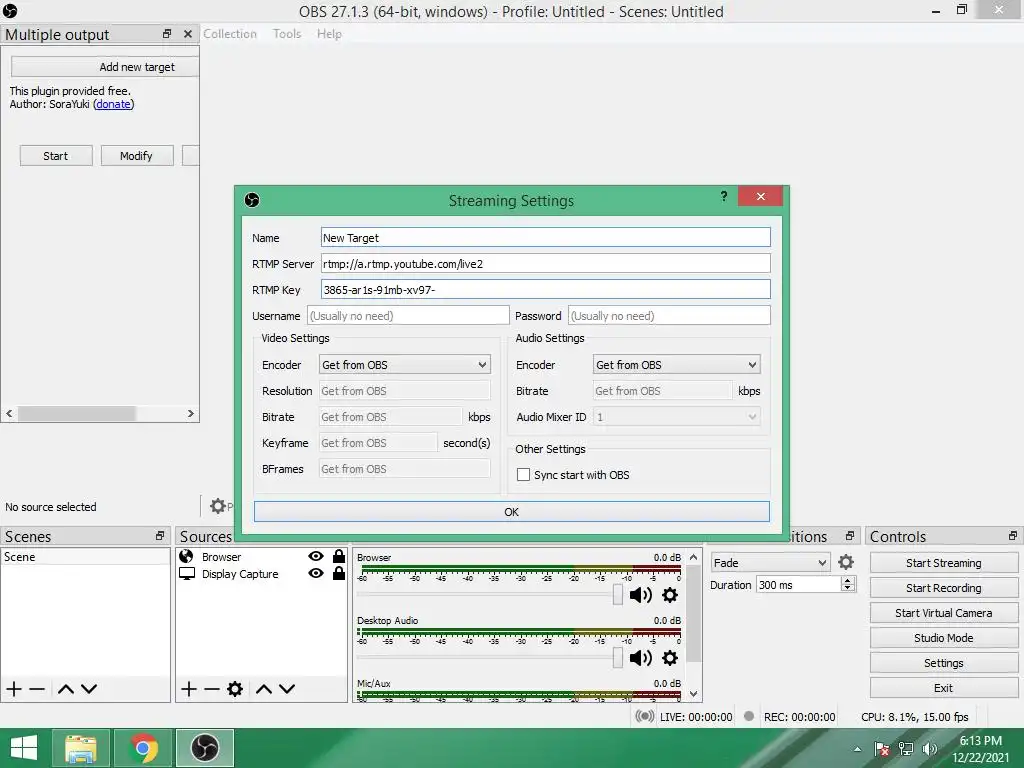Open the transition properties gear next to Fade
This screenshot has width=1024, height=768.
(846, 562)
